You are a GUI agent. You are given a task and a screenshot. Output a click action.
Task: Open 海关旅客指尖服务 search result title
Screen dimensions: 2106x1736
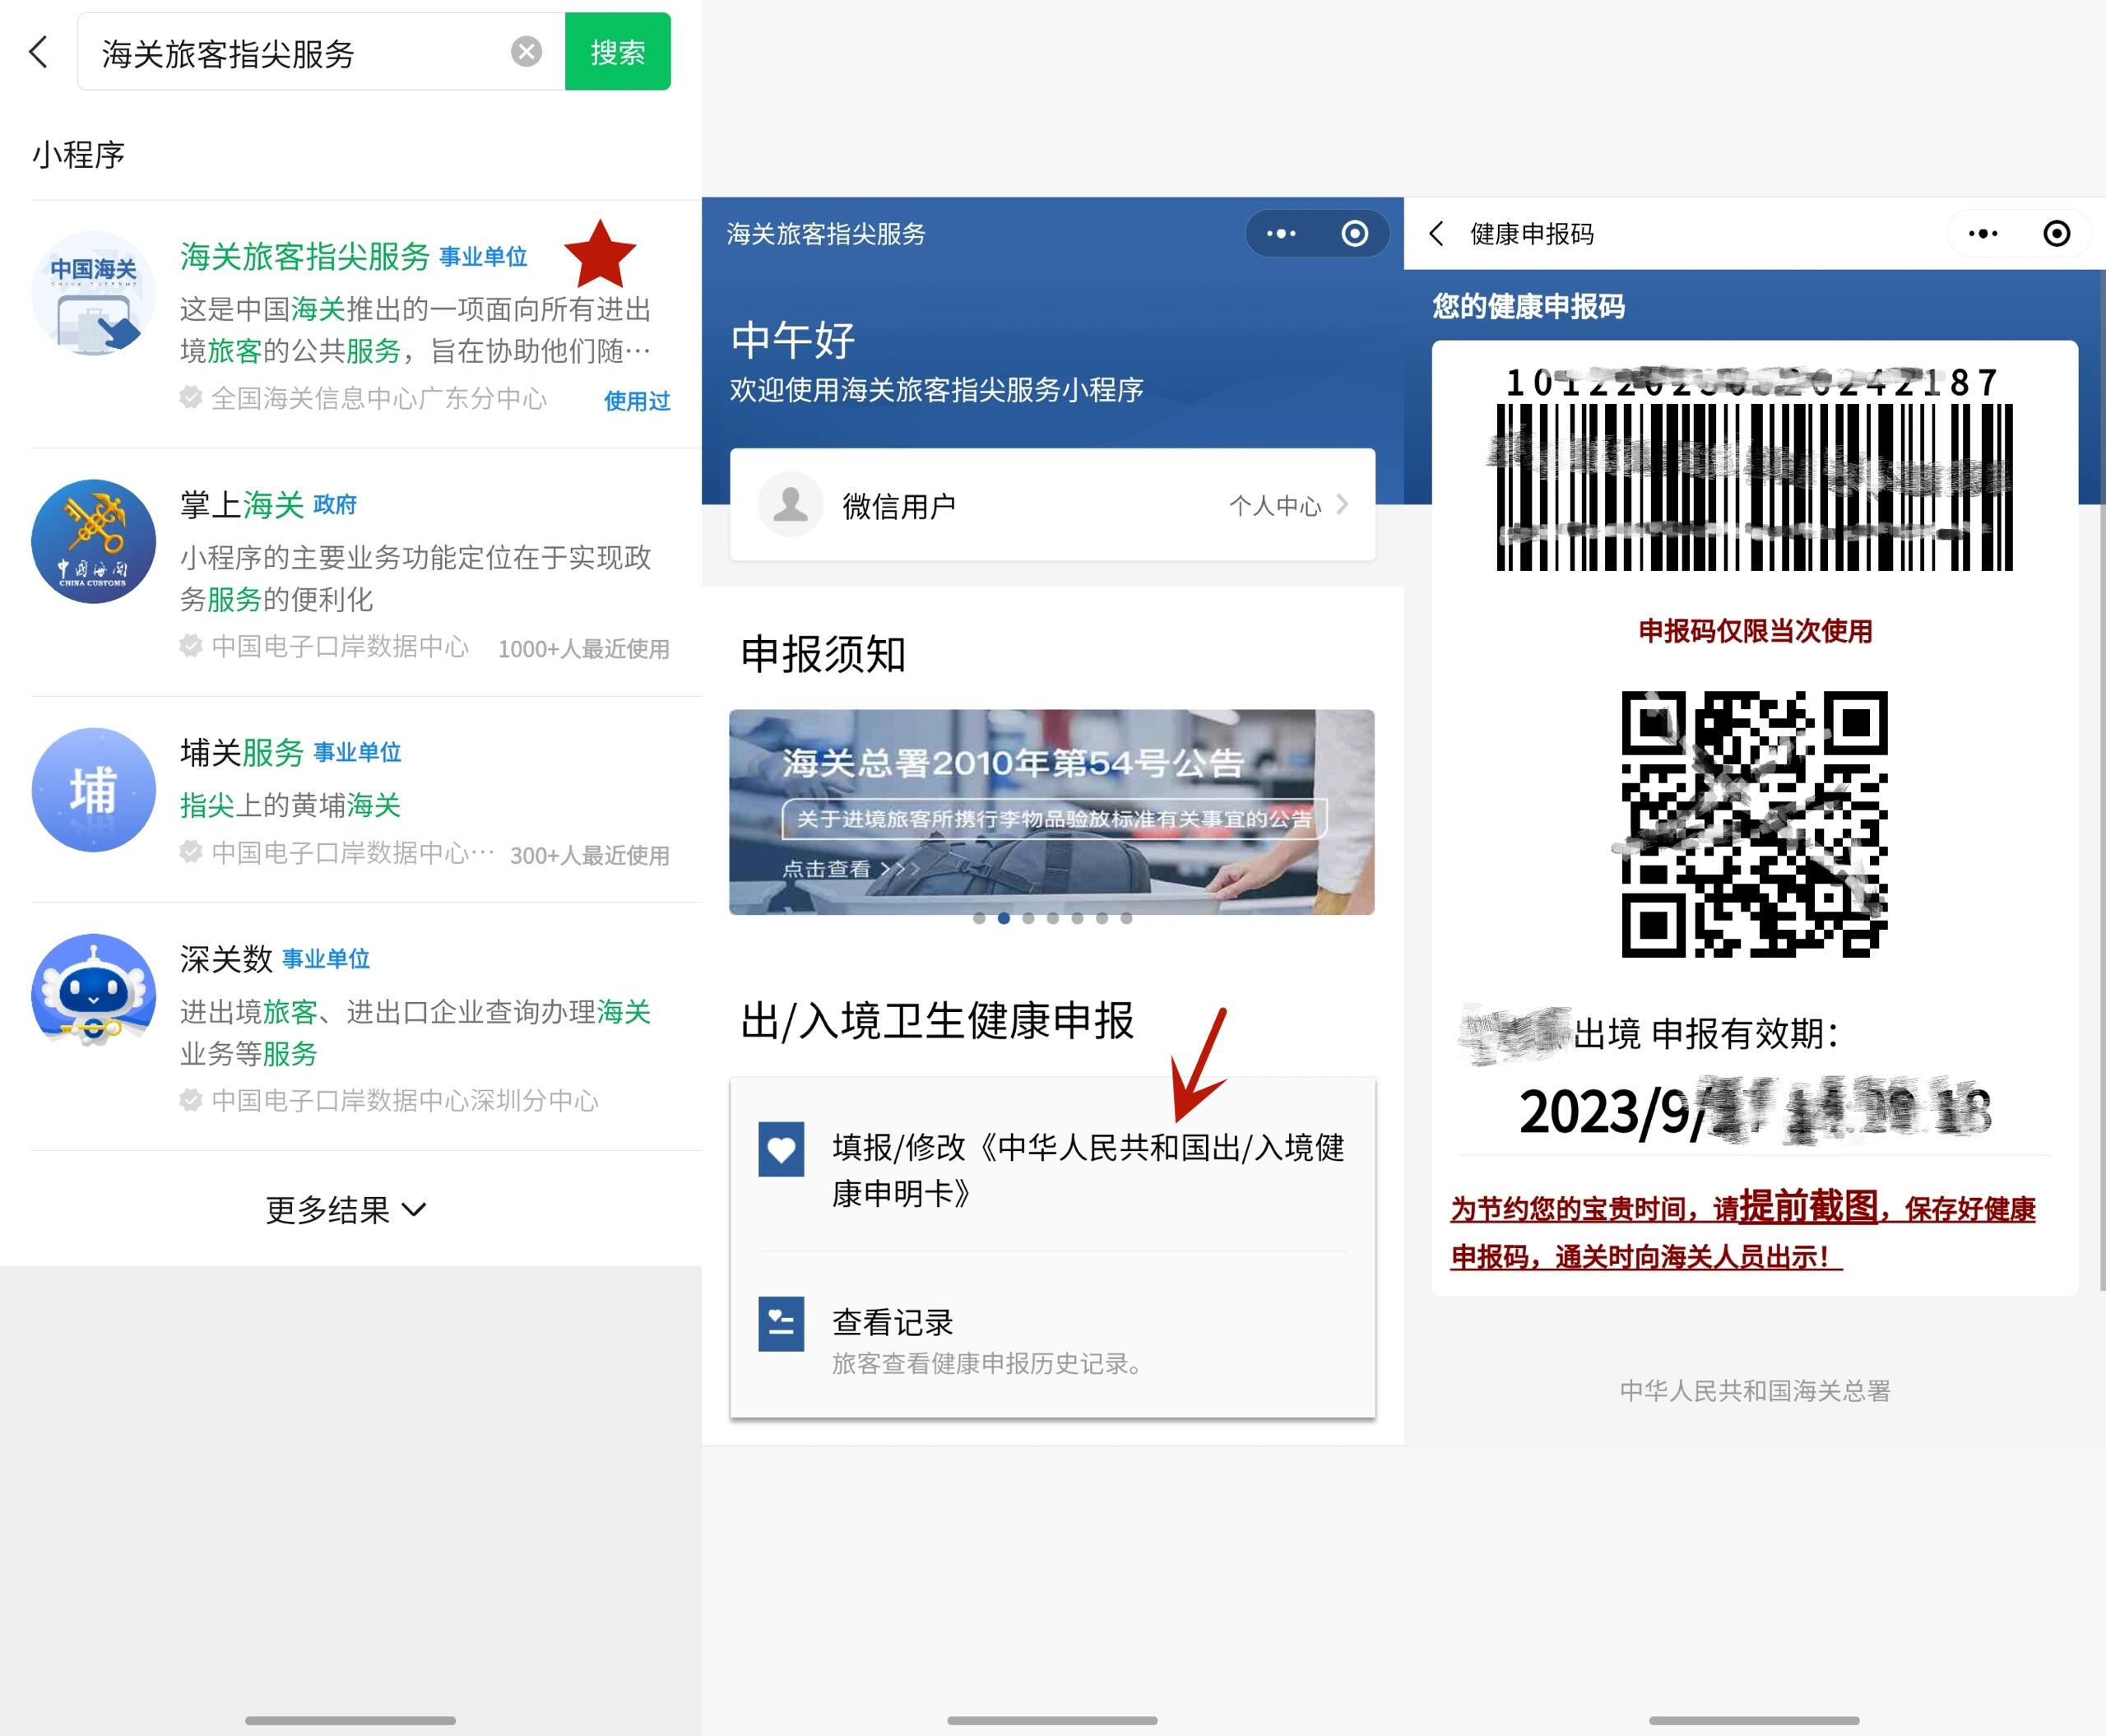click(305, 257)
